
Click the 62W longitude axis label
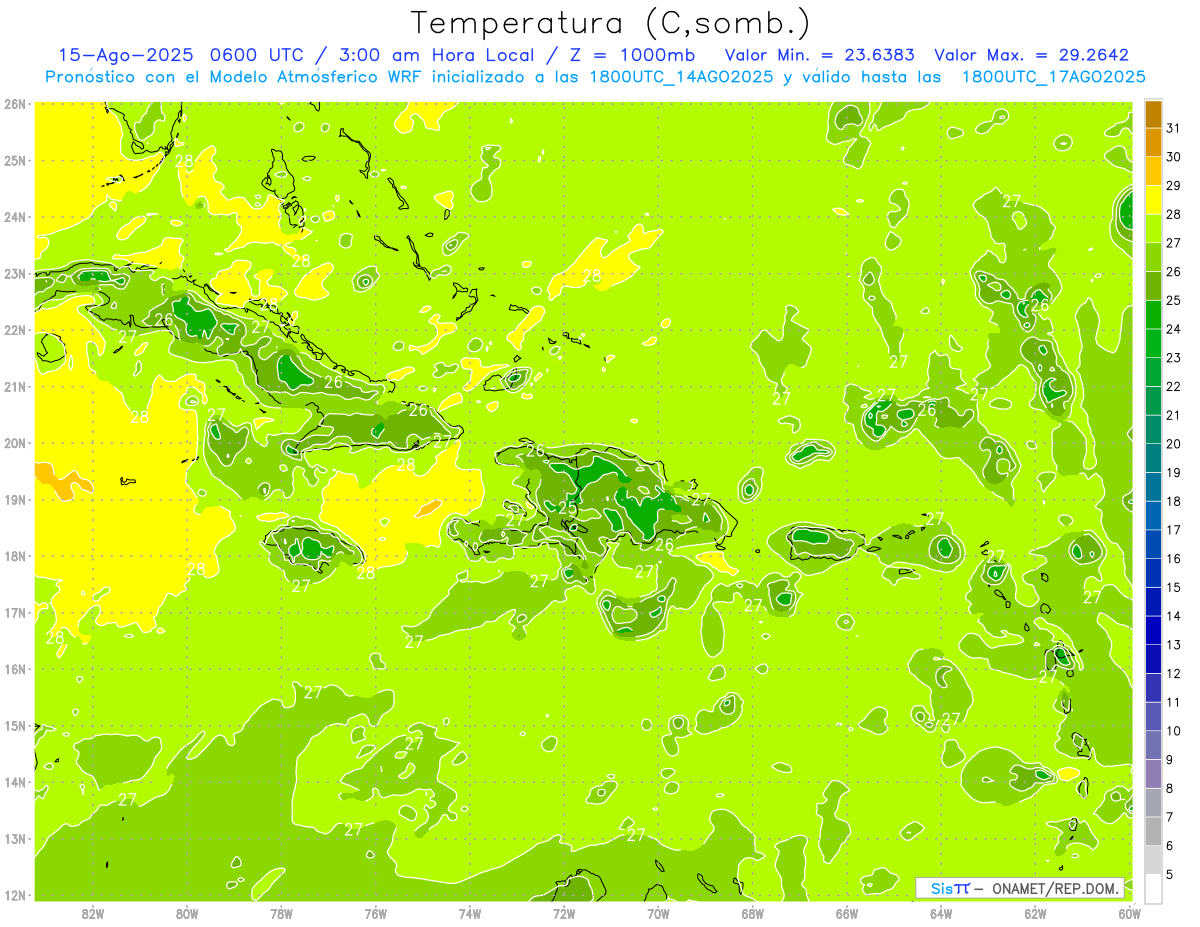click(1036, 913)
